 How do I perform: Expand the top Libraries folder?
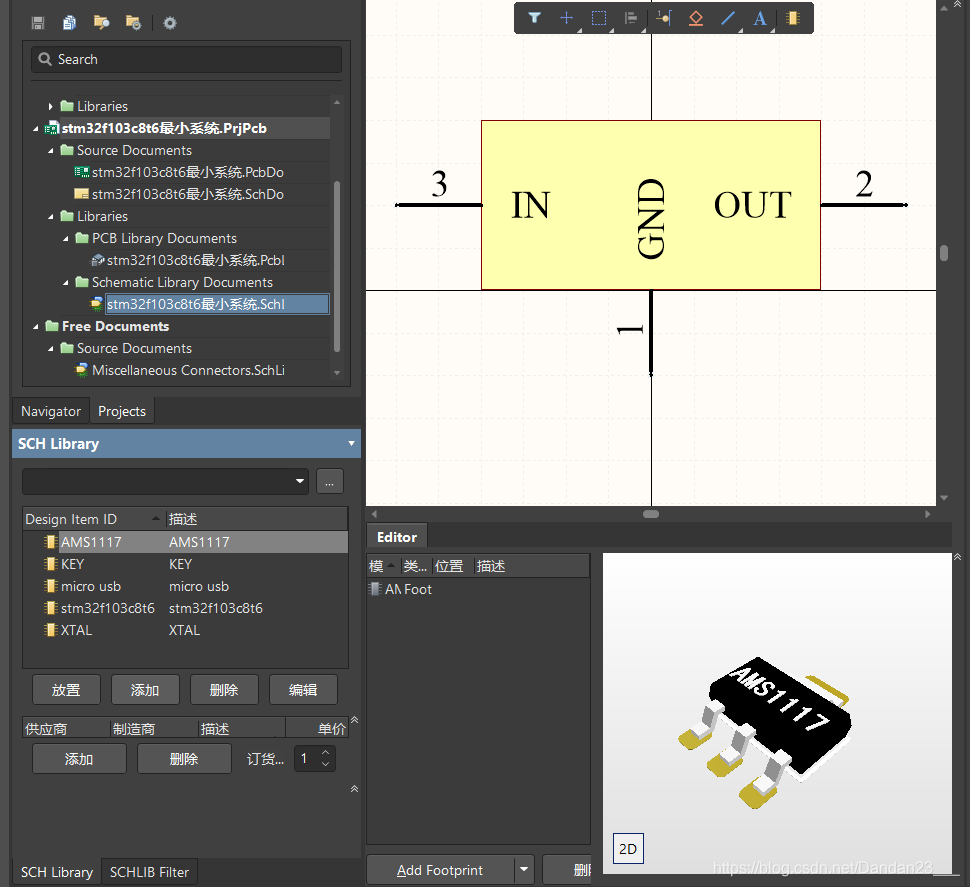pos(51,106)
